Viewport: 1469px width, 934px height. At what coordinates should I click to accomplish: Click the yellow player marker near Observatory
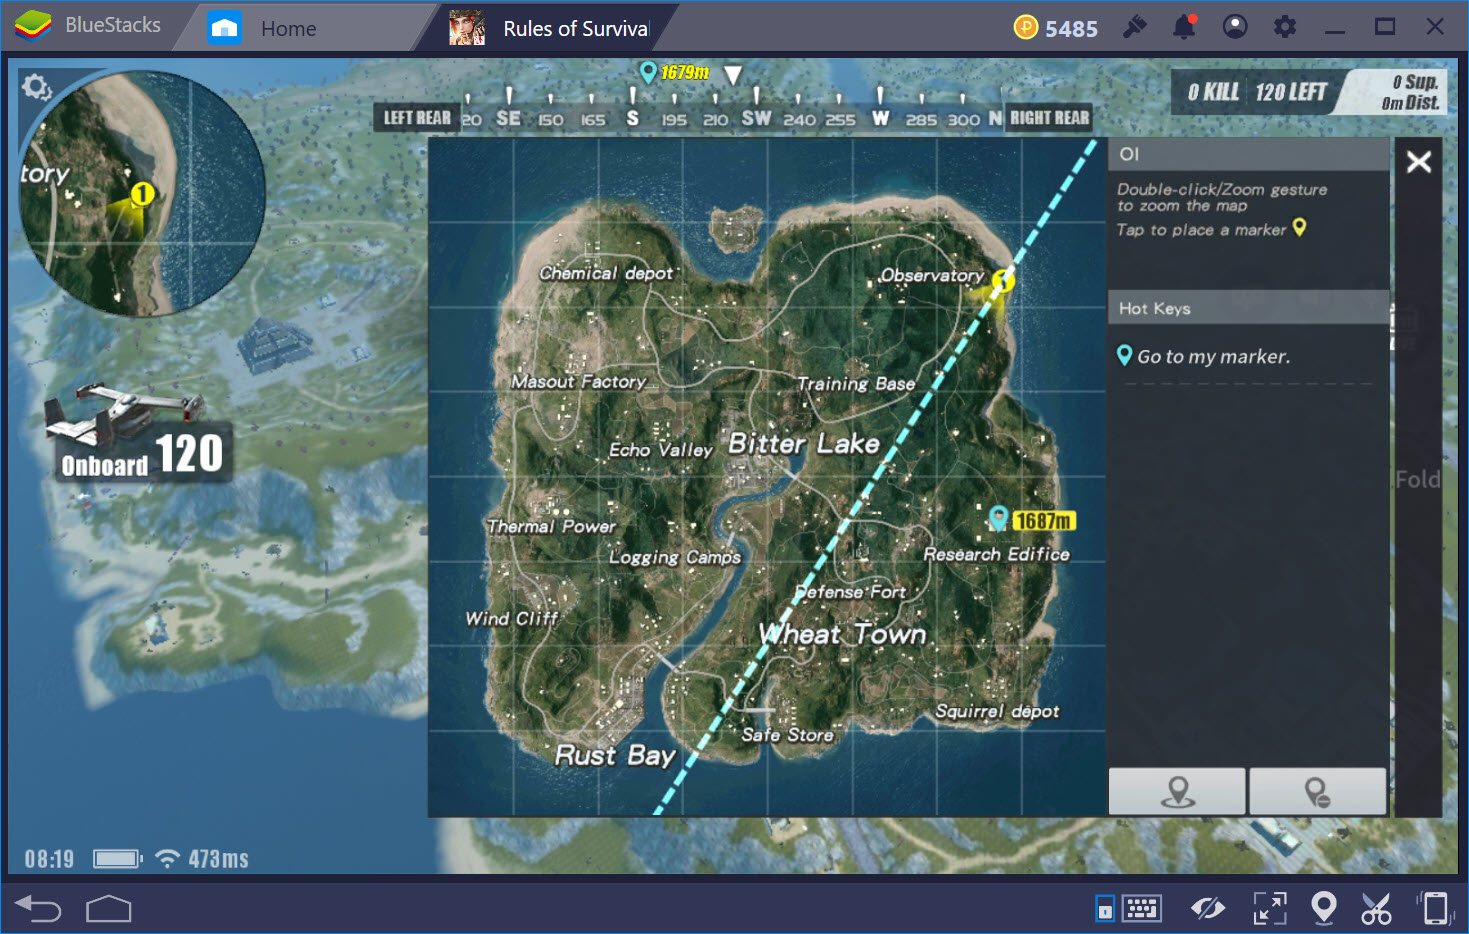(x=1003, y=281)
